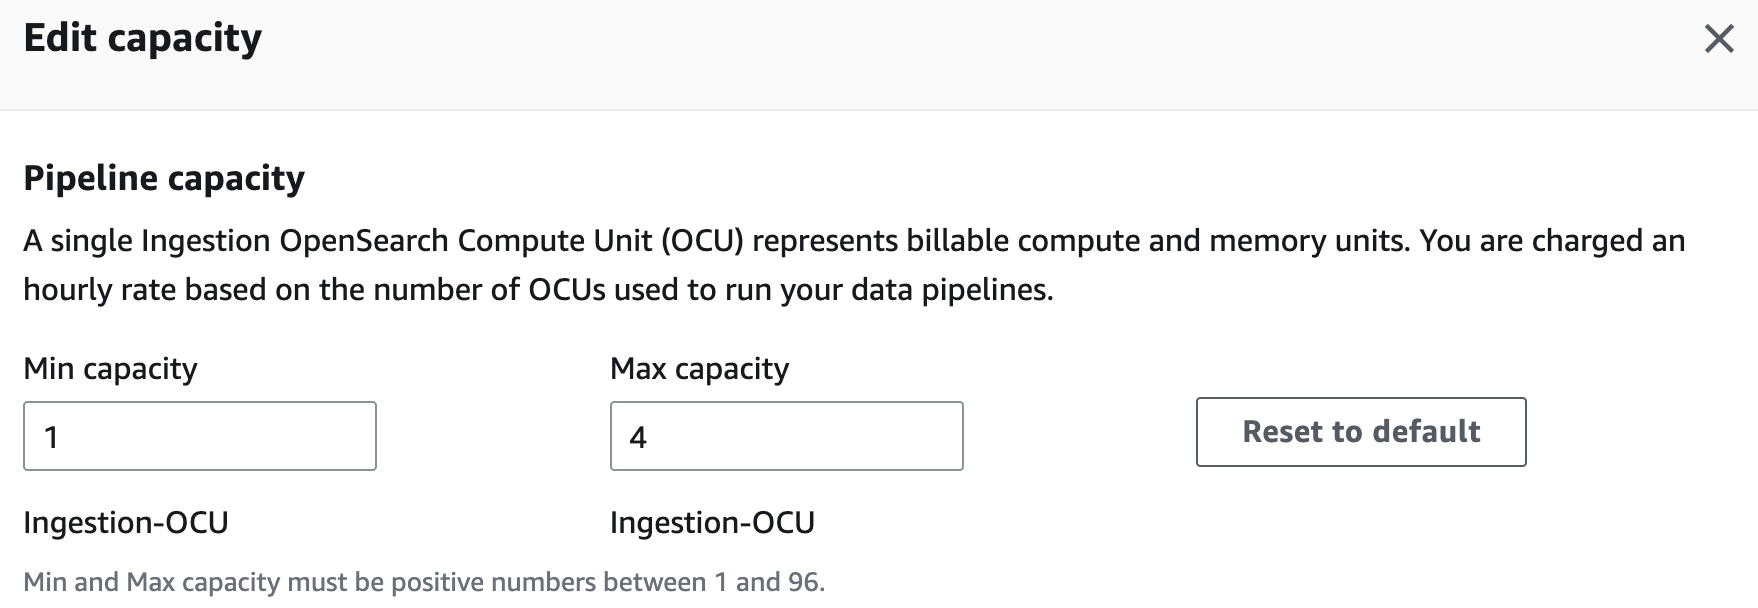The height and width of the screenshot is (608, 1758).
Task: Click the Ingestion-OCU label under Min capacity
Action: 124,522
